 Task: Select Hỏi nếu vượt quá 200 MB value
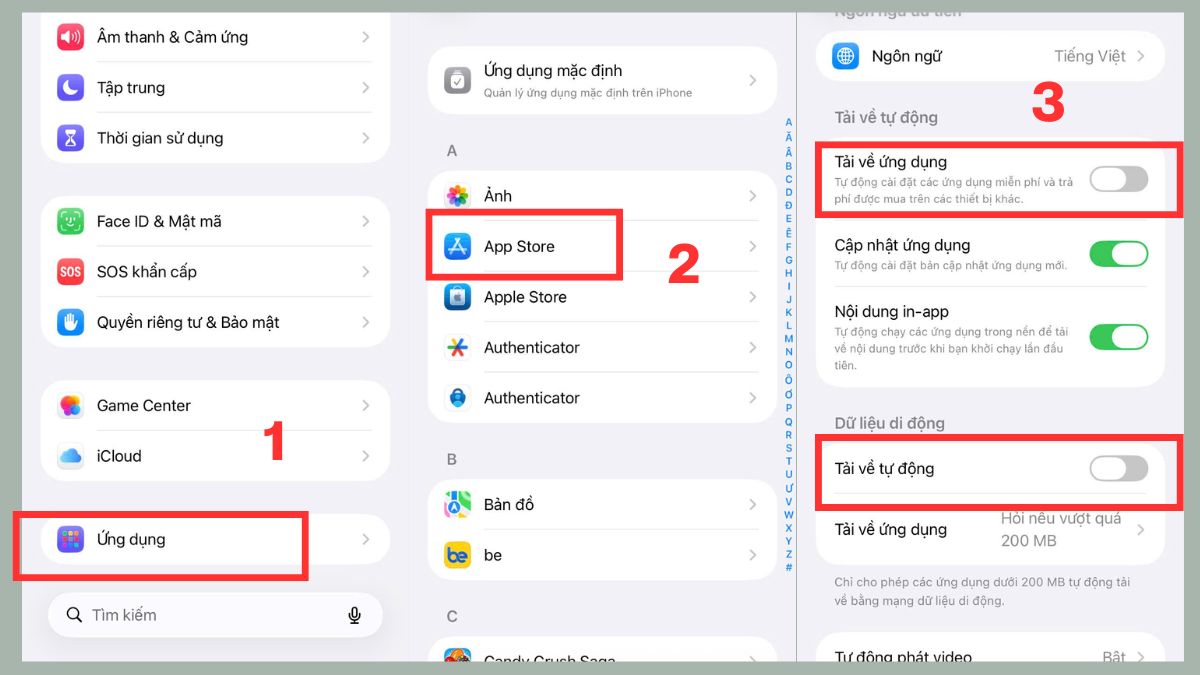[x=1061, y=529]
